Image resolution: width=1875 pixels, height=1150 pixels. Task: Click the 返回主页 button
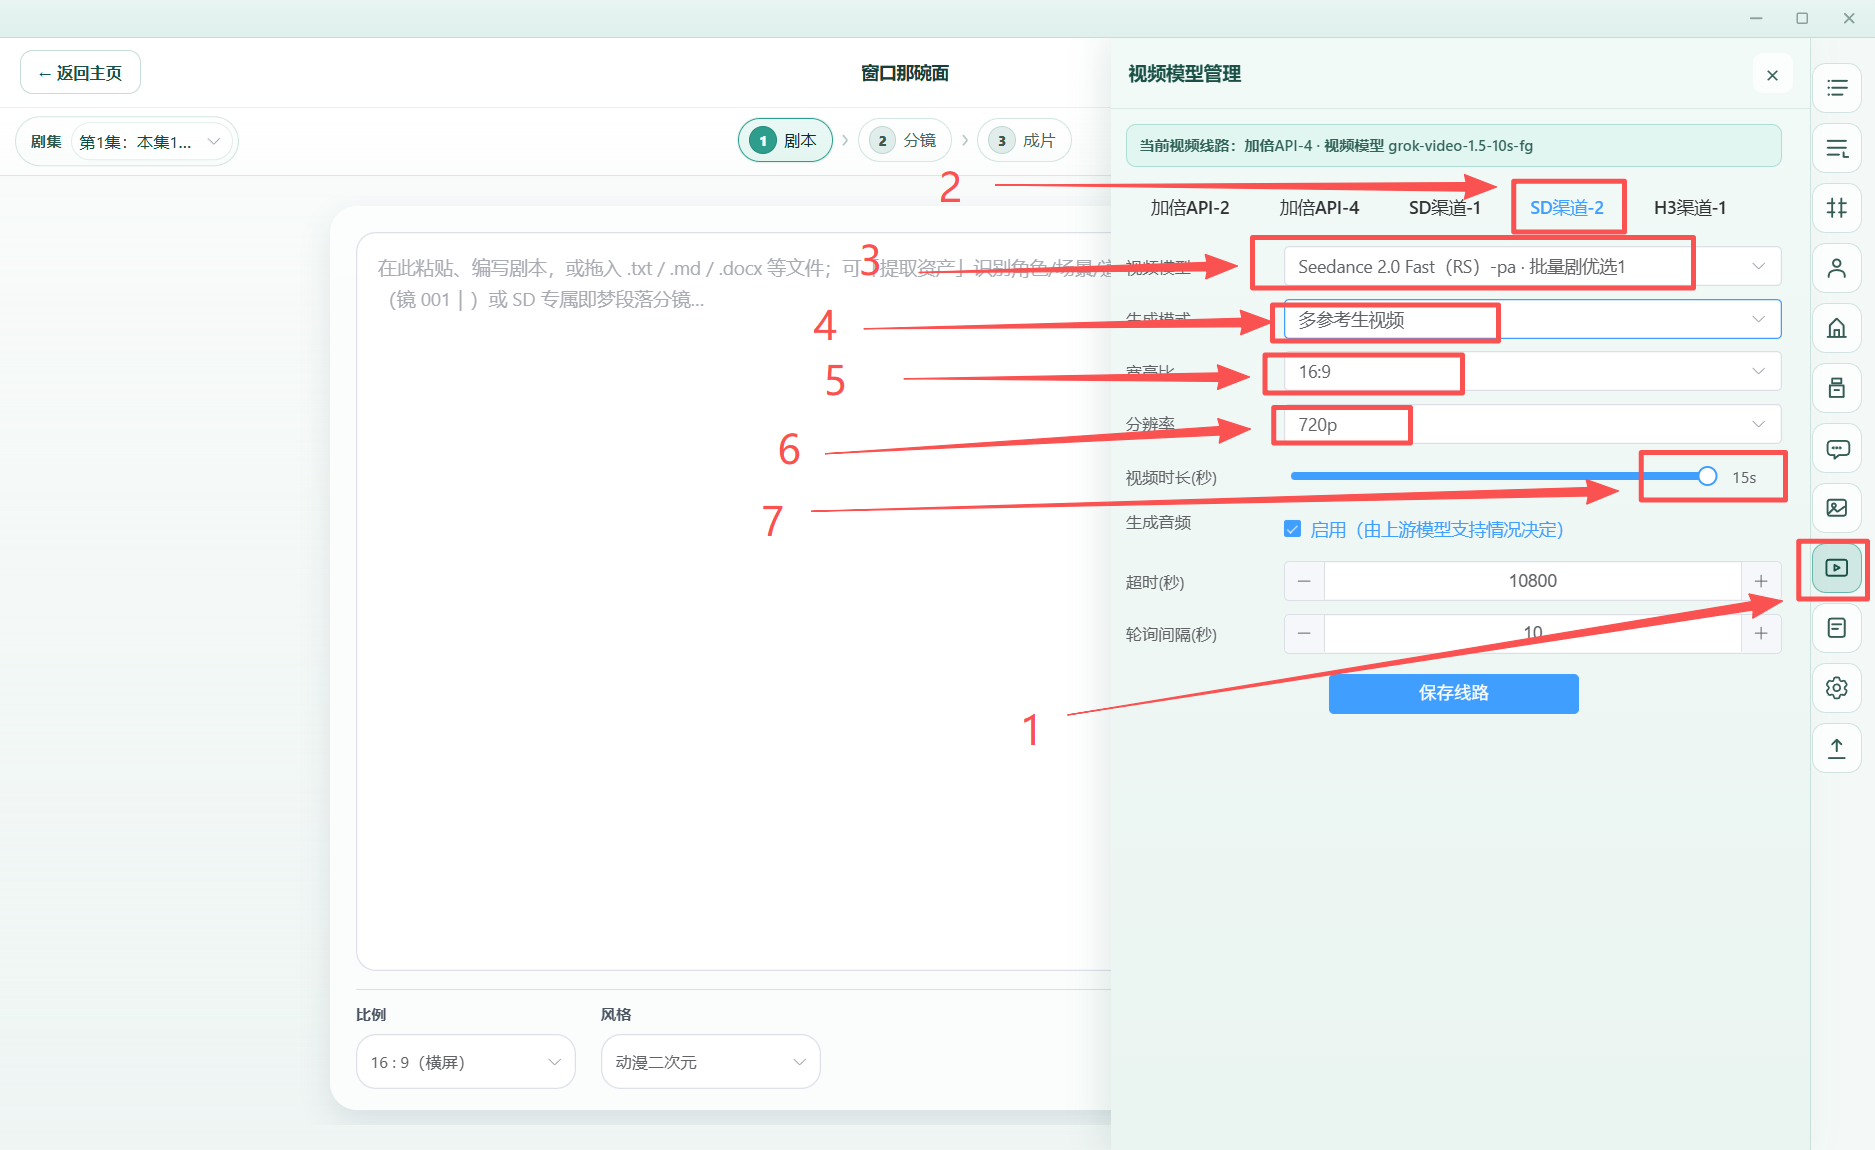[x=80, y=73]
